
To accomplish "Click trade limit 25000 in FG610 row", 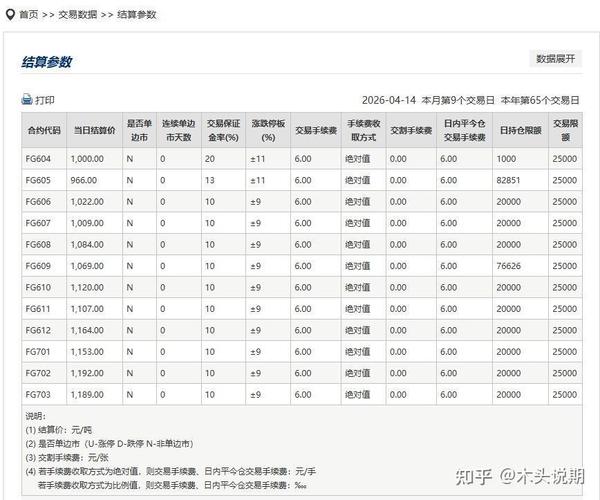I will click(x=565, y=287).
